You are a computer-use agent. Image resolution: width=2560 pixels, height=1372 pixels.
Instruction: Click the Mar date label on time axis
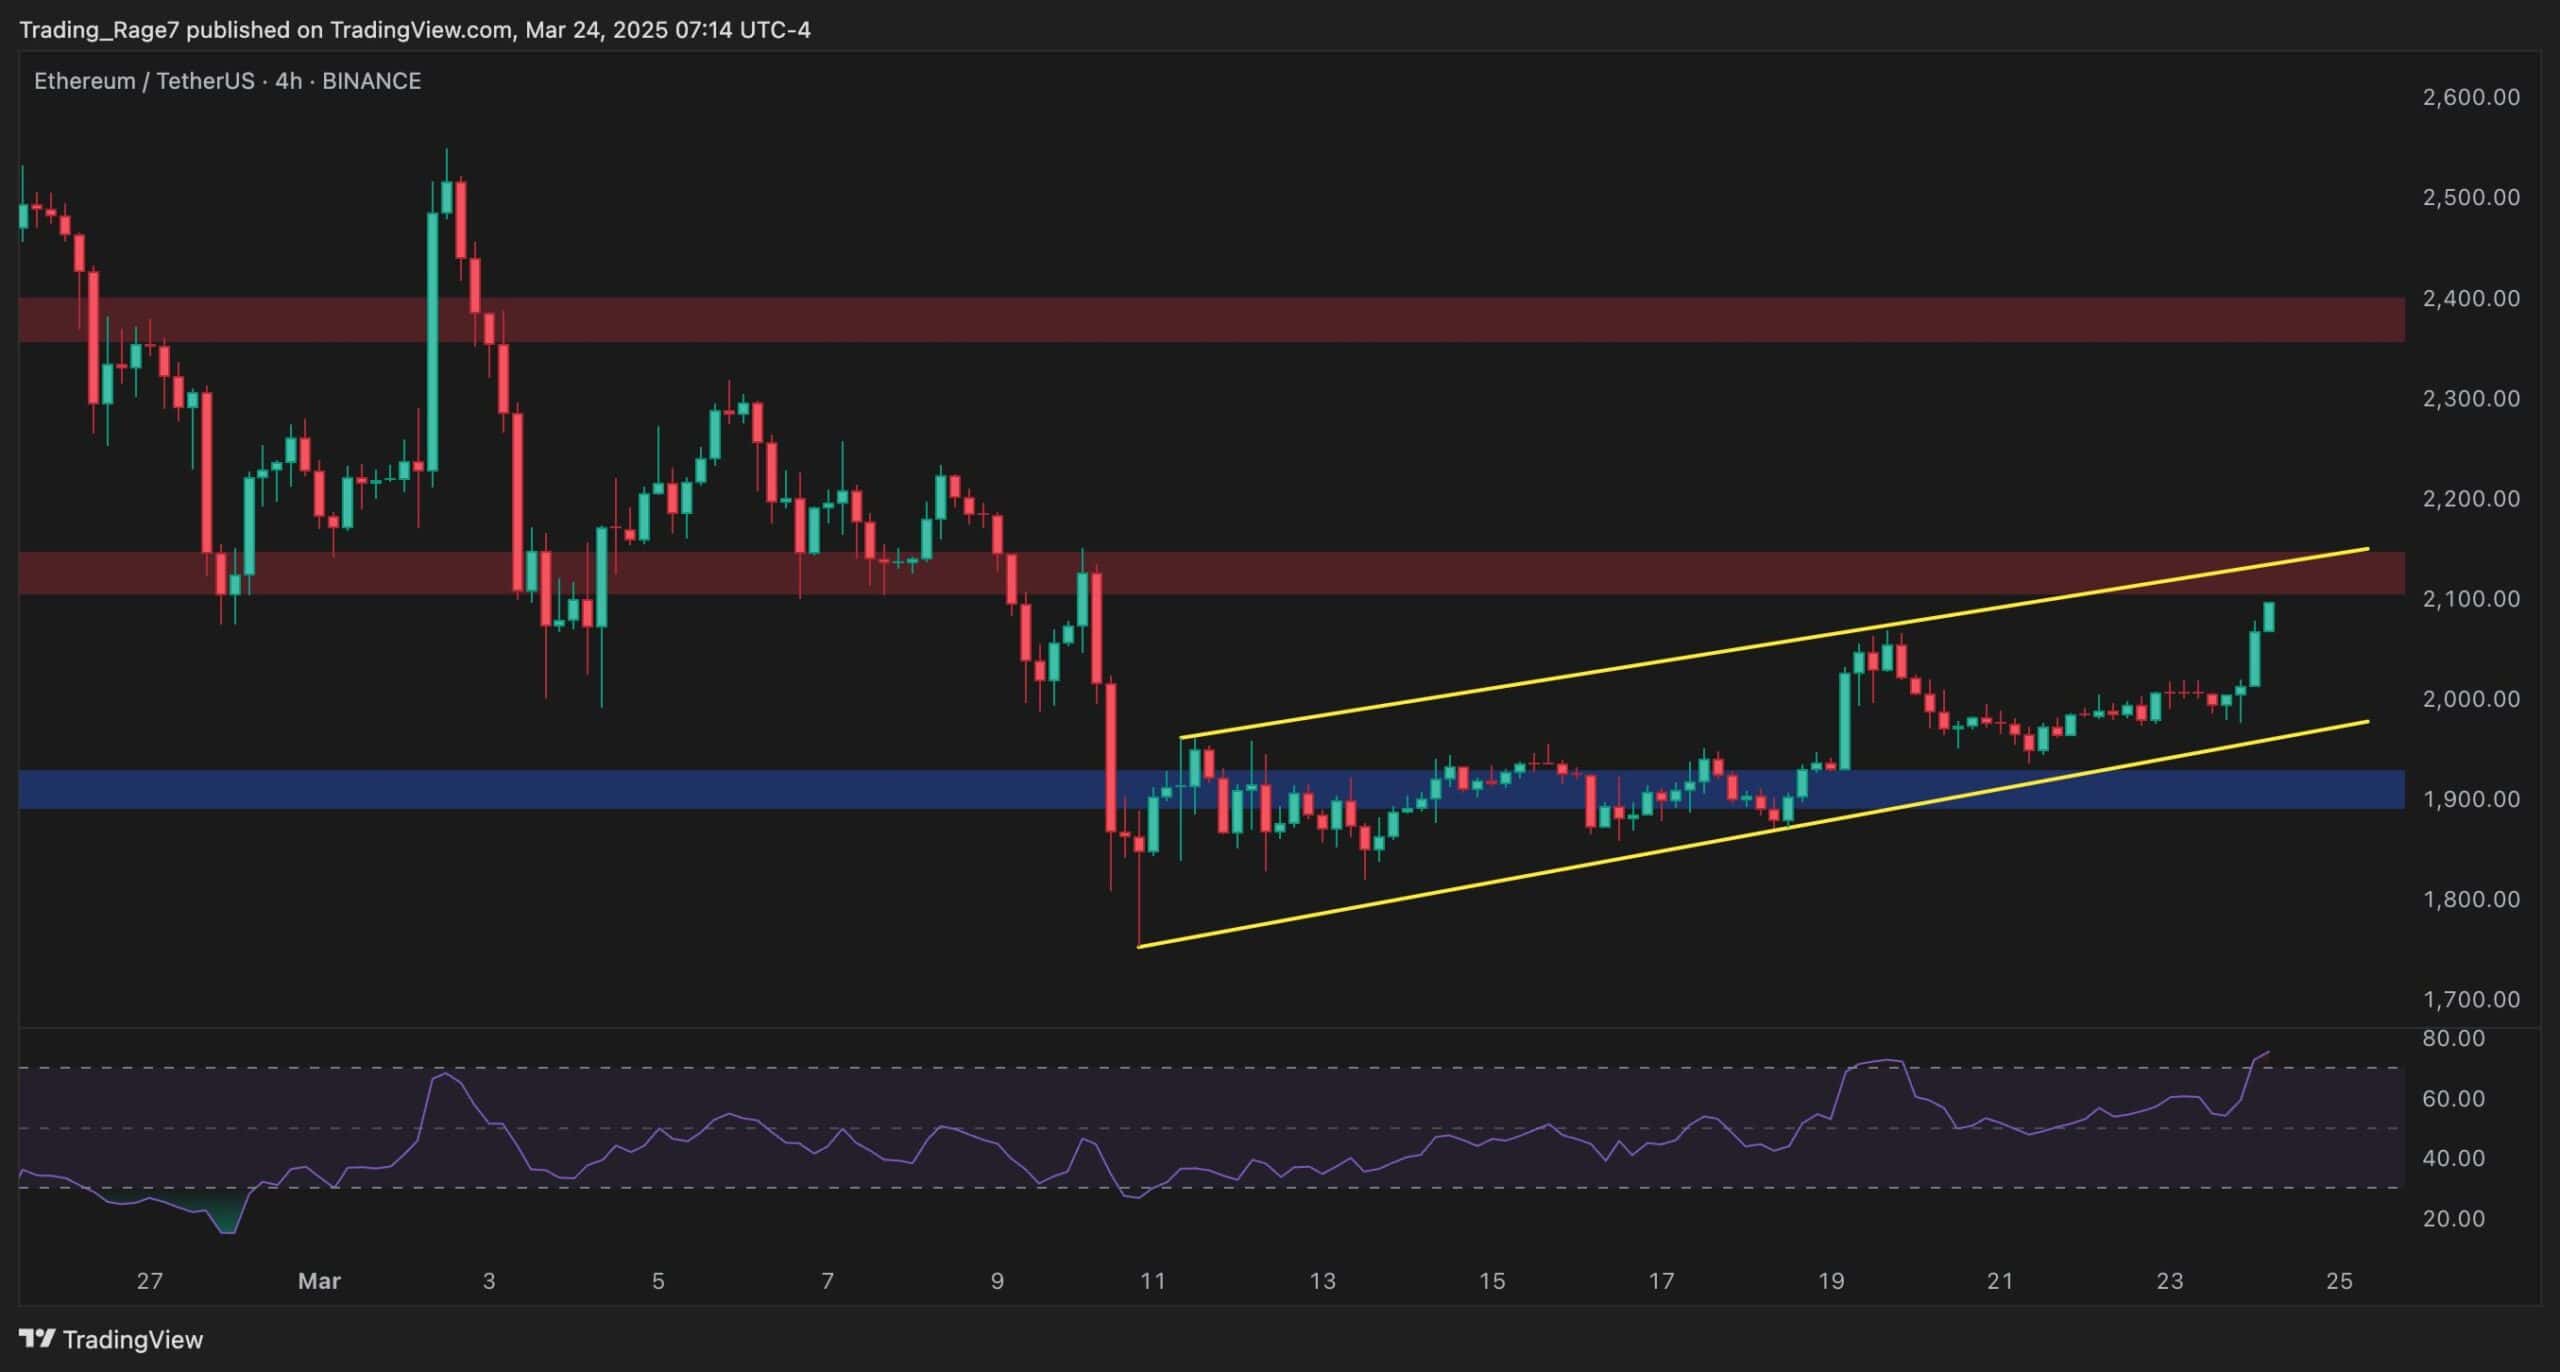(x=319, y=1281)
